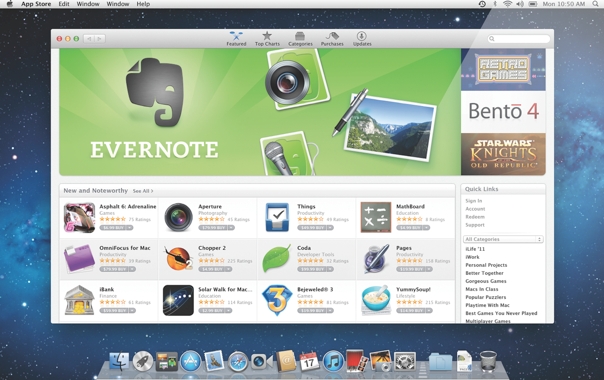Open the Help menu
Viewport: 604px width, 380px height.
tap(143, 4)
